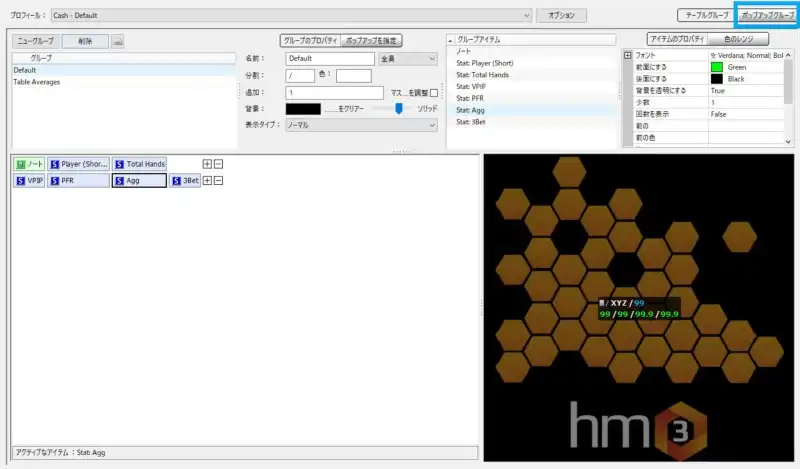Select the Player (Short) stat block

tap(78, 163)
